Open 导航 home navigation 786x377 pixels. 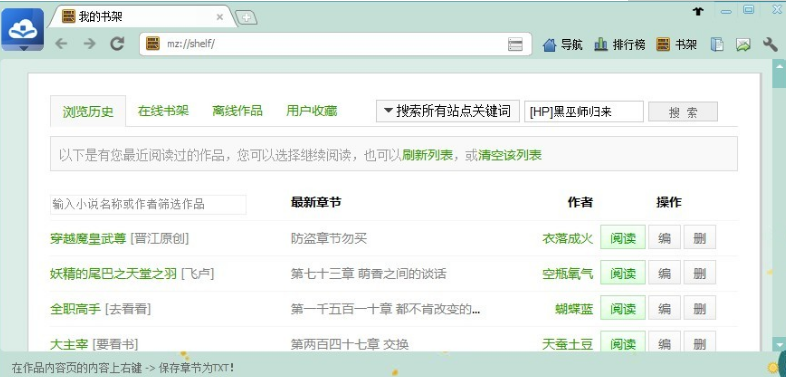(x=562, y=45)
